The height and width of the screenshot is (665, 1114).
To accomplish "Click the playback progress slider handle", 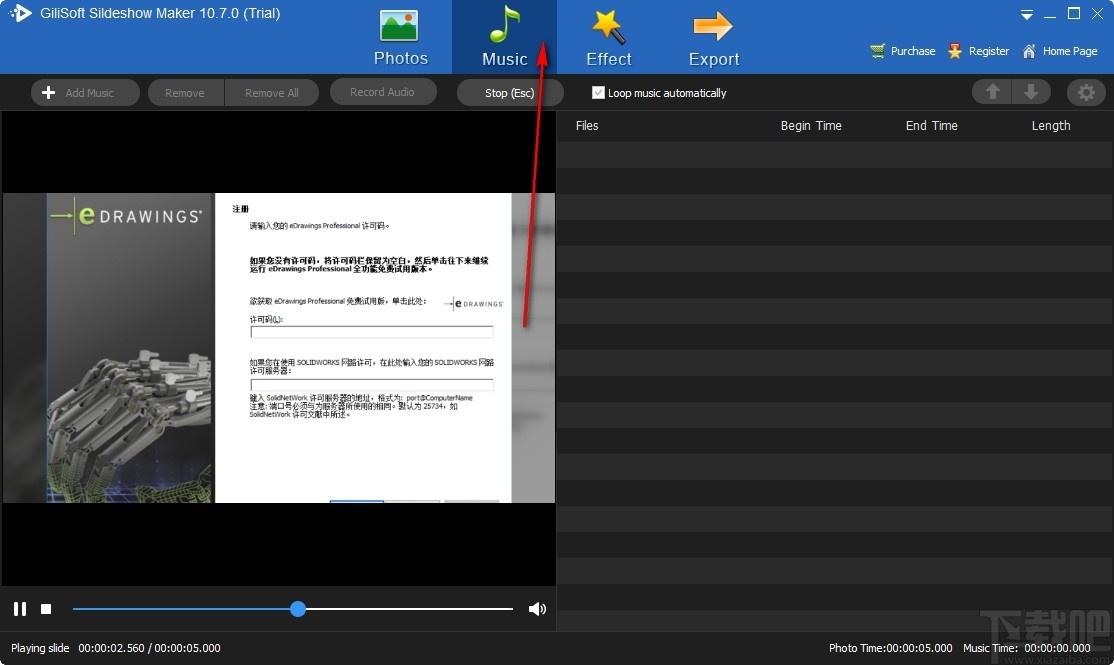I will pos(298,609).
